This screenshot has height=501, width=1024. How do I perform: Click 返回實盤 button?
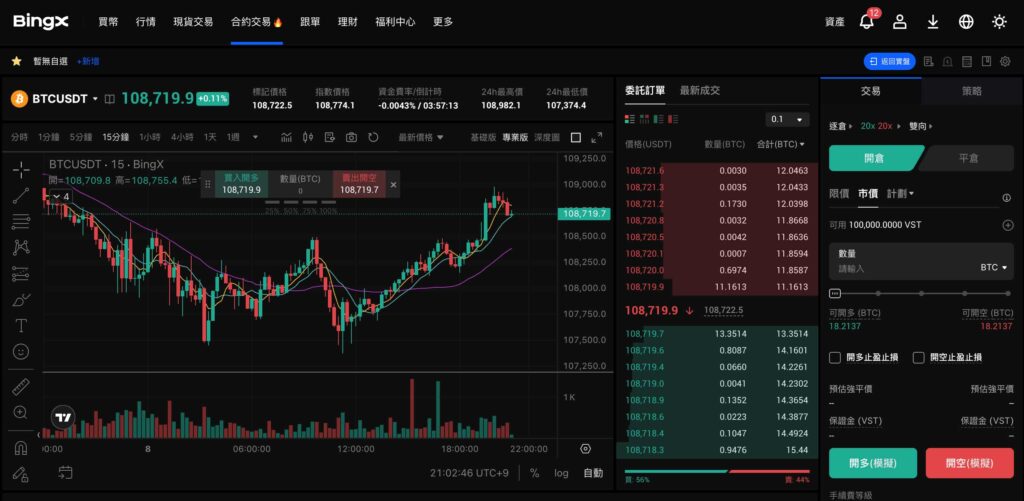click(889, 61)
